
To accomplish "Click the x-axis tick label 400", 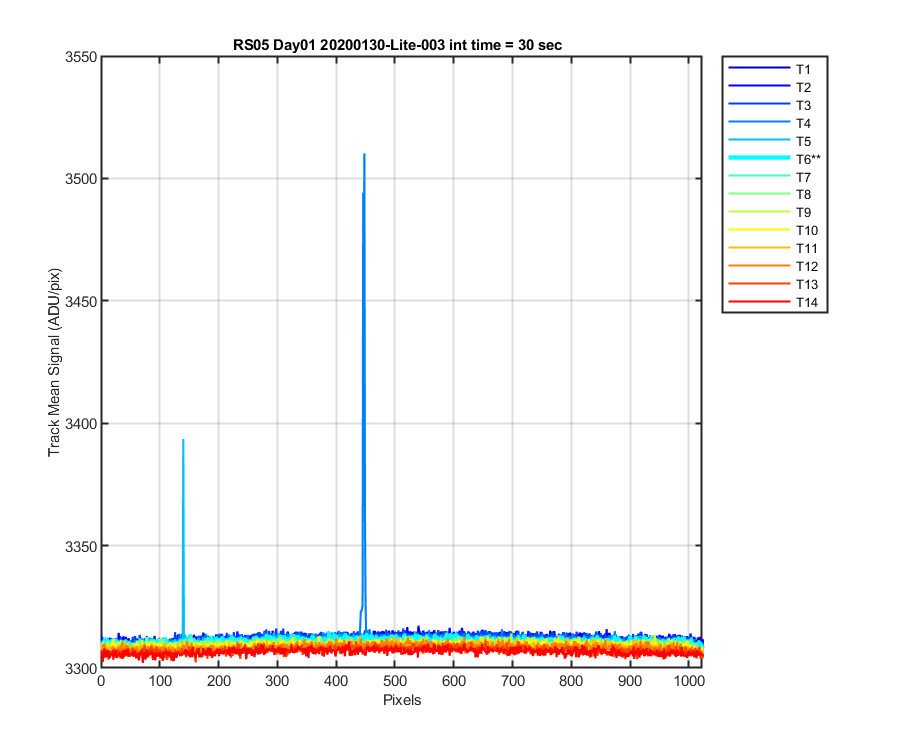I will [336, 681].
